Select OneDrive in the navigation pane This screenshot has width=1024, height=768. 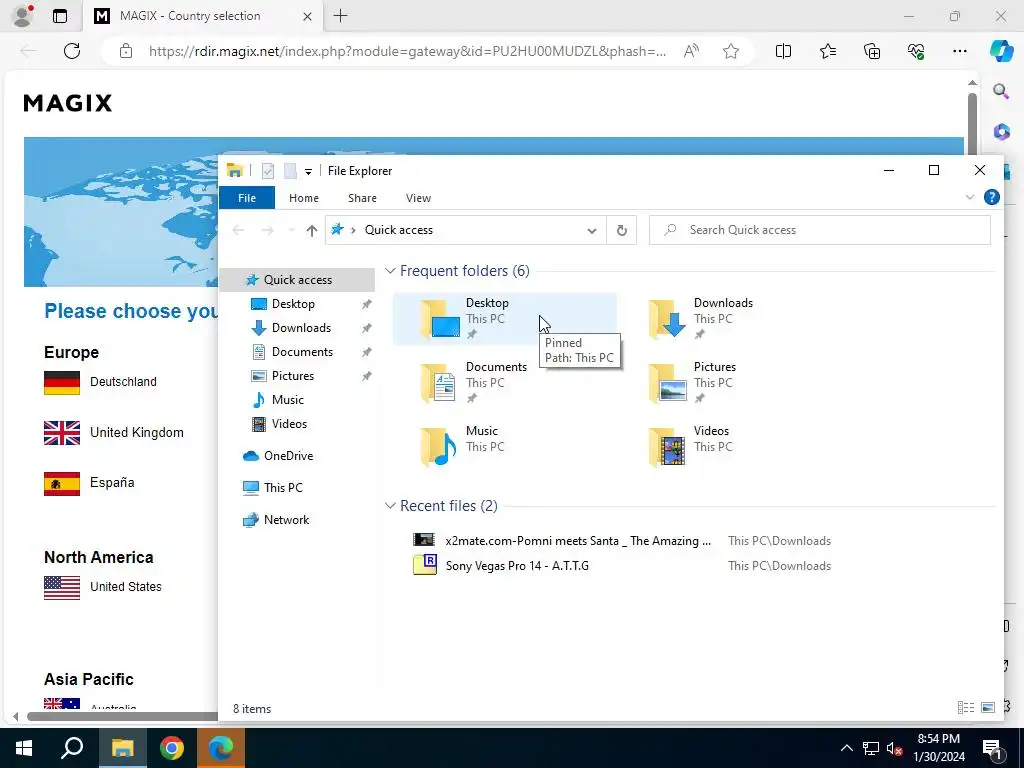tap(288, 456)
